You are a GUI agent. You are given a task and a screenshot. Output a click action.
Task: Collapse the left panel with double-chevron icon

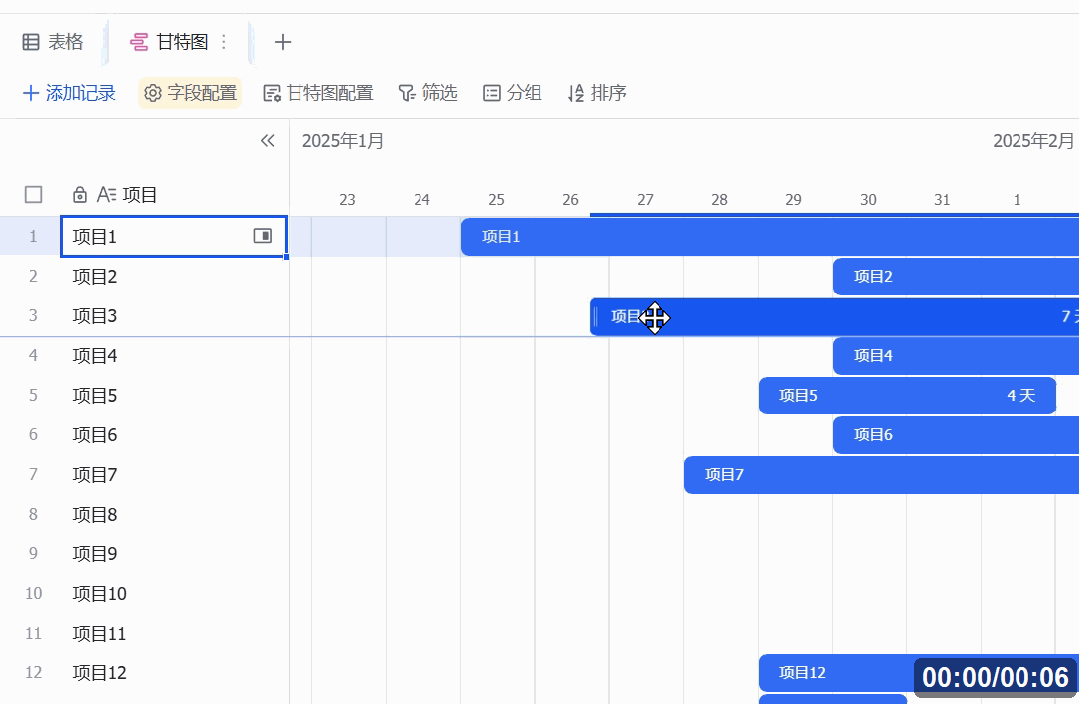pyautogui.click(x=267, y=141)
